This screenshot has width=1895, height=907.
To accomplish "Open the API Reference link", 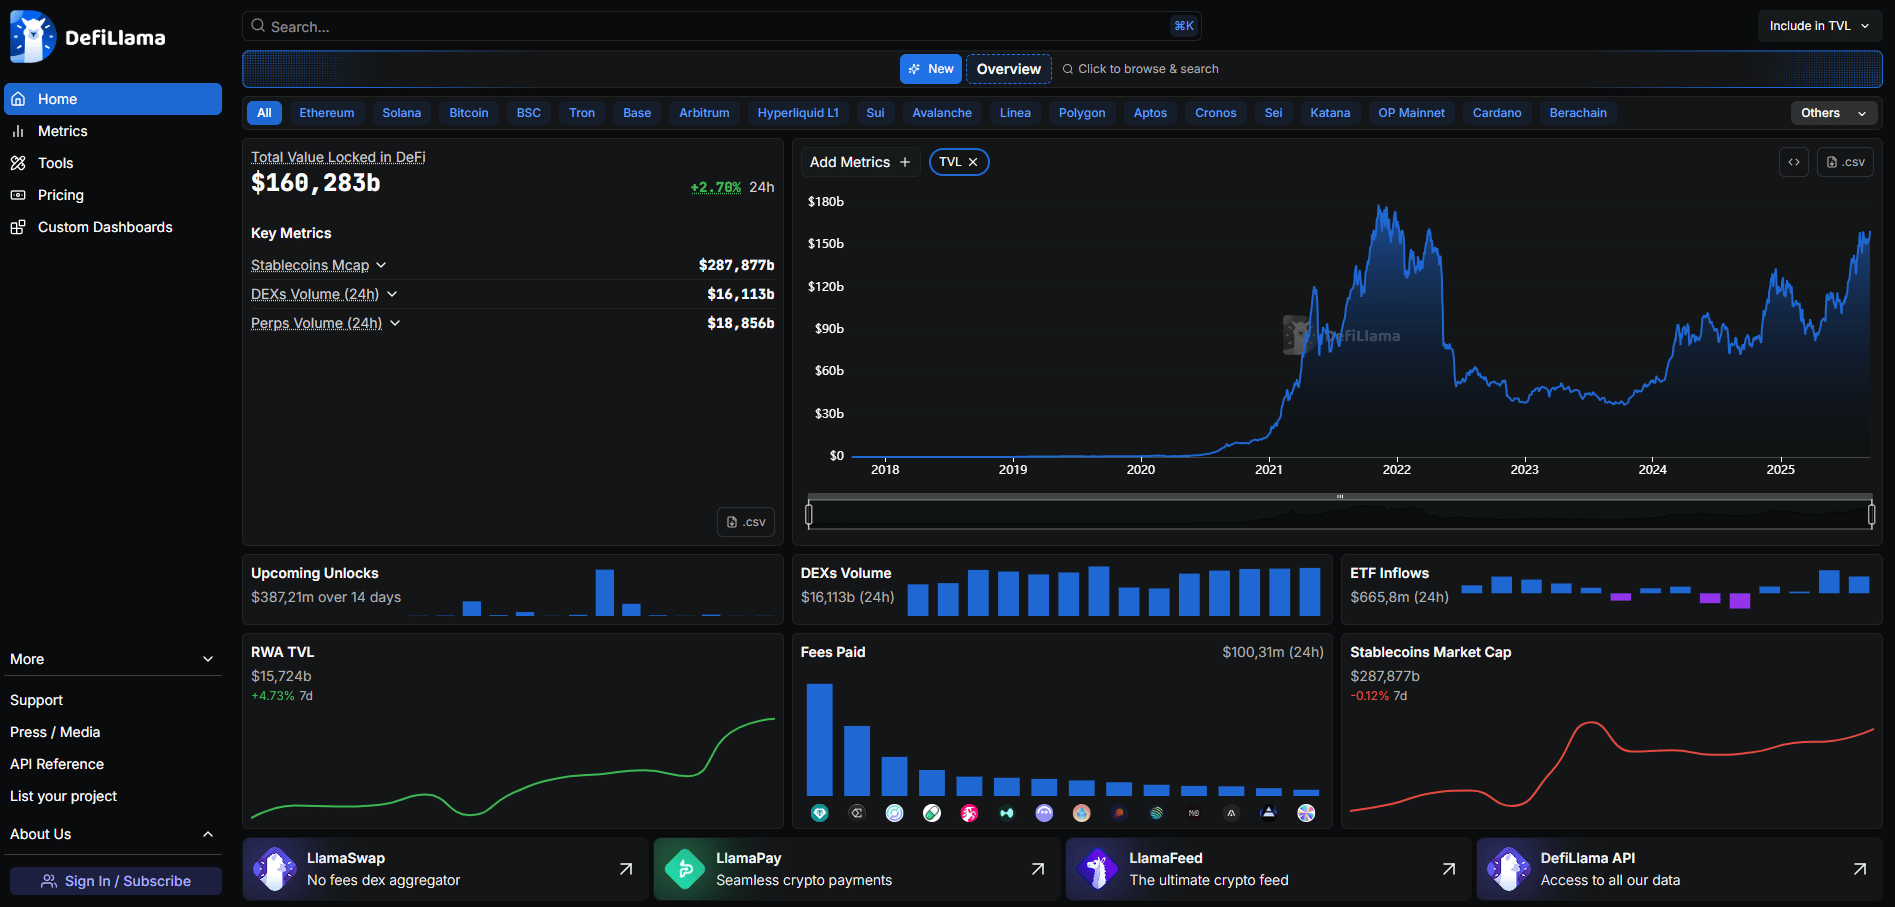I will click(x=57, y=764).
